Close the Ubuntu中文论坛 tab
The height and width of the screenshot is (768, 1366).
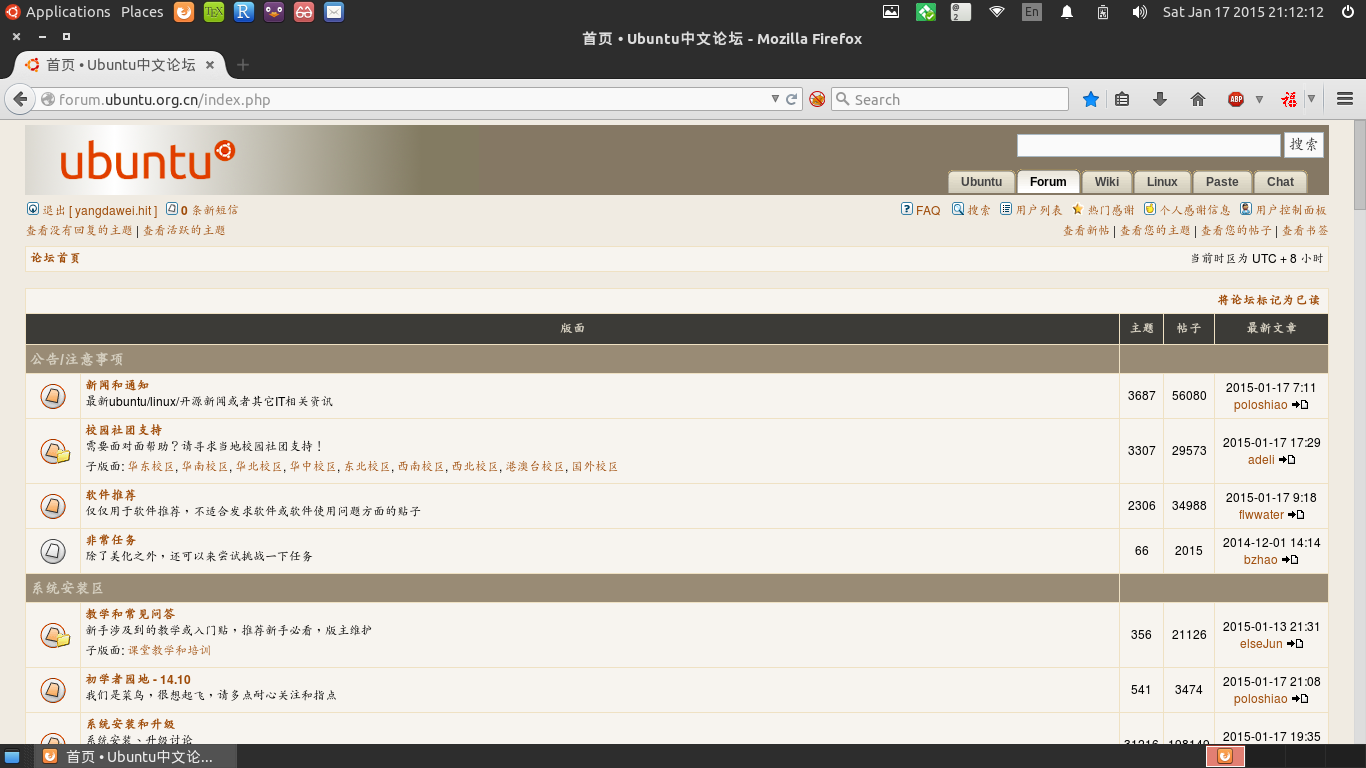coord(210,65)
